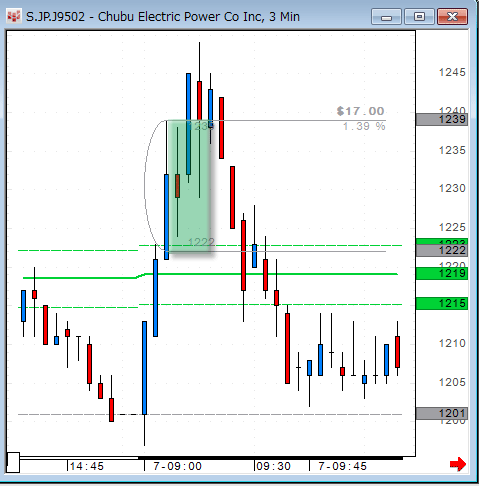Click the 1235 price axis label
The width and height of the screenshot is (479, 486).
tap(452, 150)
